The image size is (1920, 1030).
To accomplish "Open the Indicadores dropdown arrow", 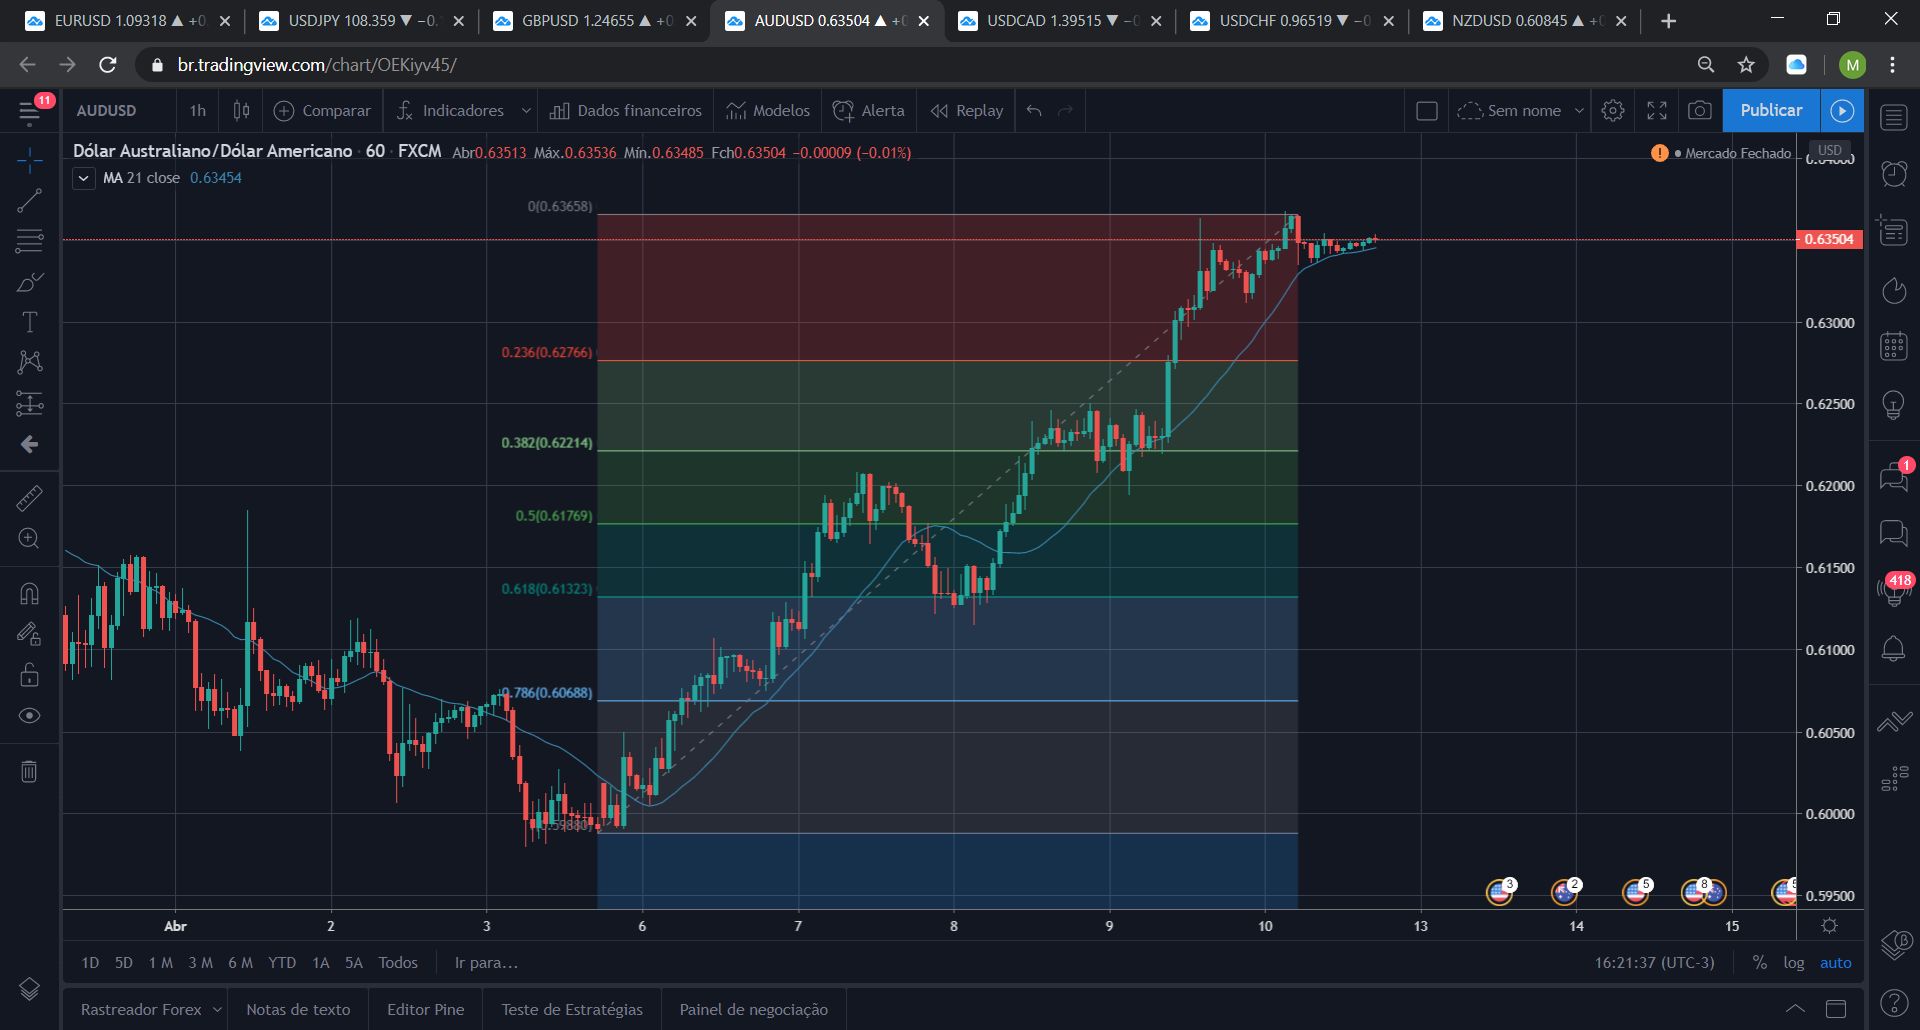I will pyautogui.click(x=527, y=111).
